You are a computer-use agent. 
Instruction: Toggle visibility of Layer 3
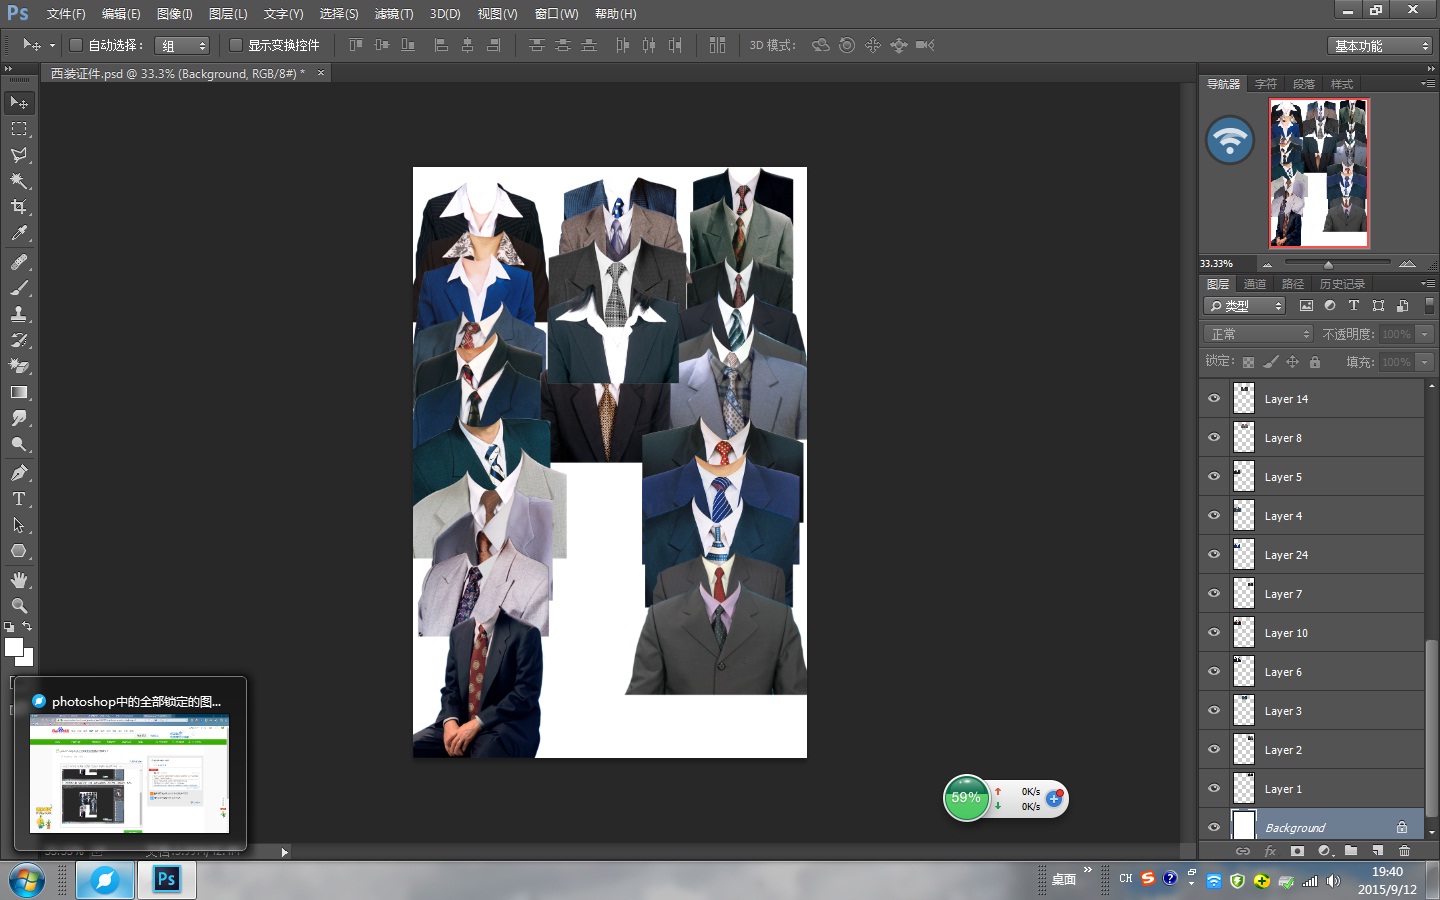coord(1214,710)
